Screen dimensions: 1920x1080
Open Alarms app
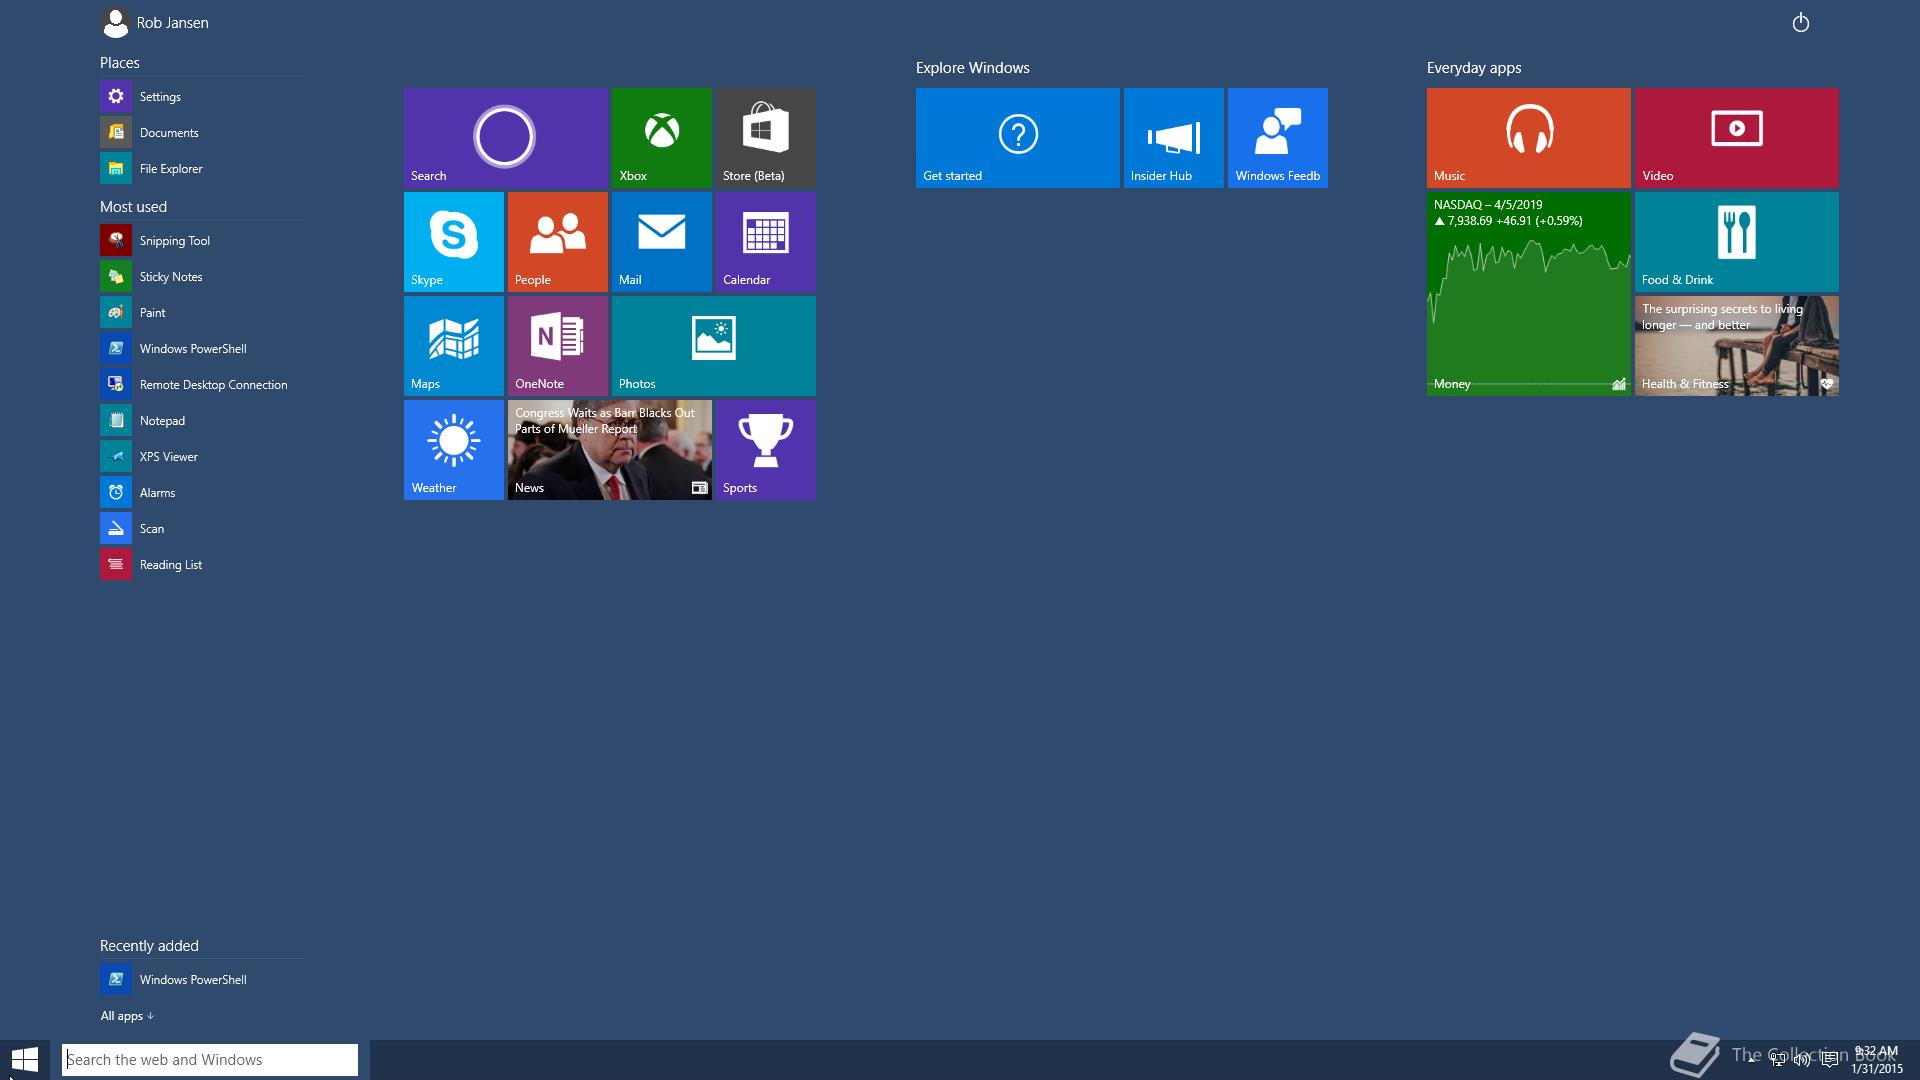click(201, 492)
